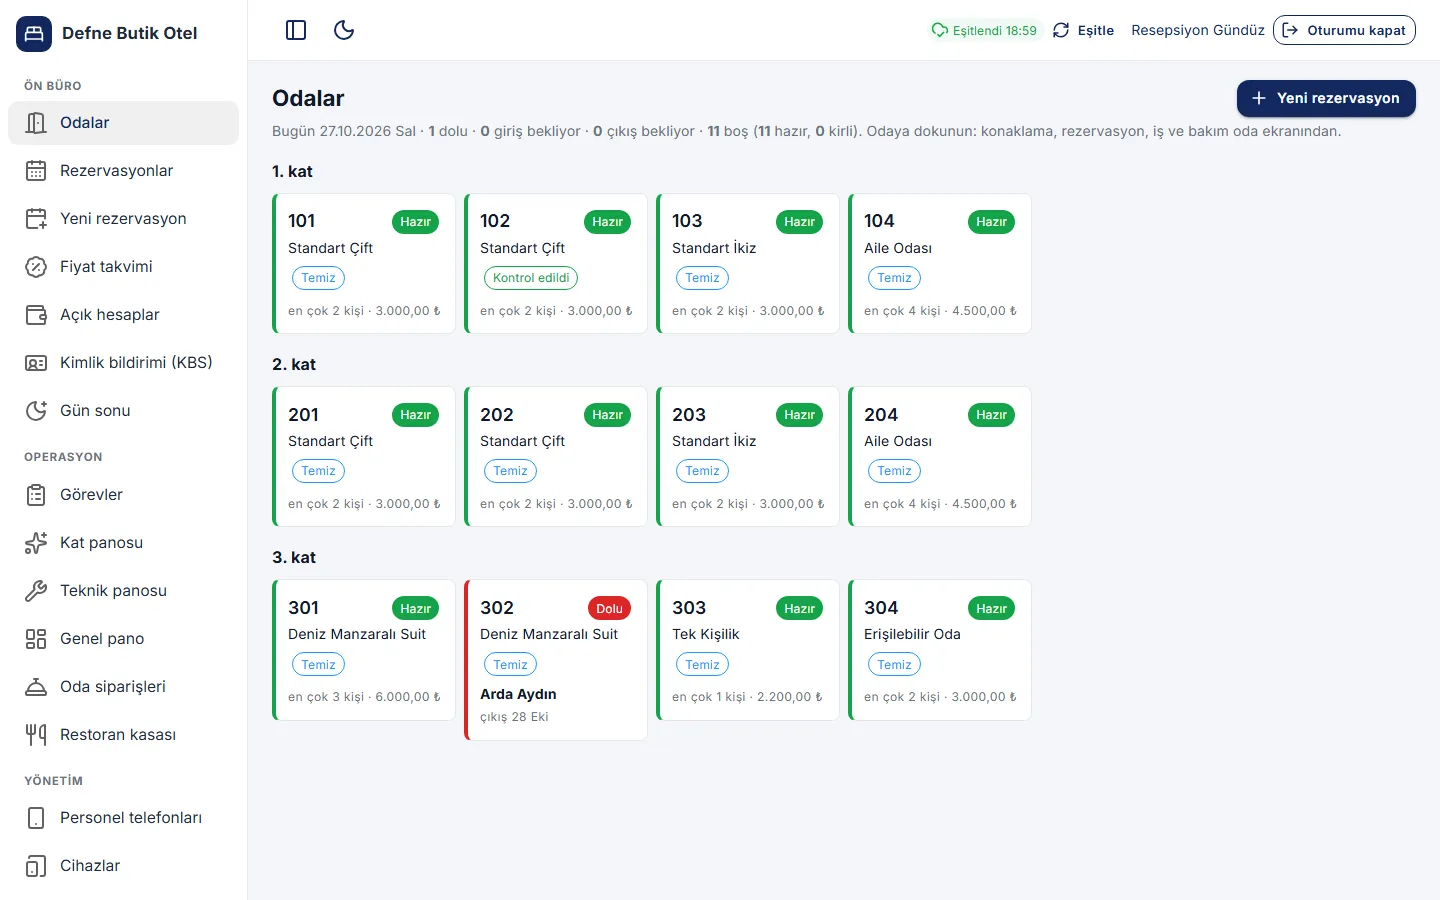Click the Dolu status badge on room 302
This screenshot has width=1440, height=900.
coord(609,608)
